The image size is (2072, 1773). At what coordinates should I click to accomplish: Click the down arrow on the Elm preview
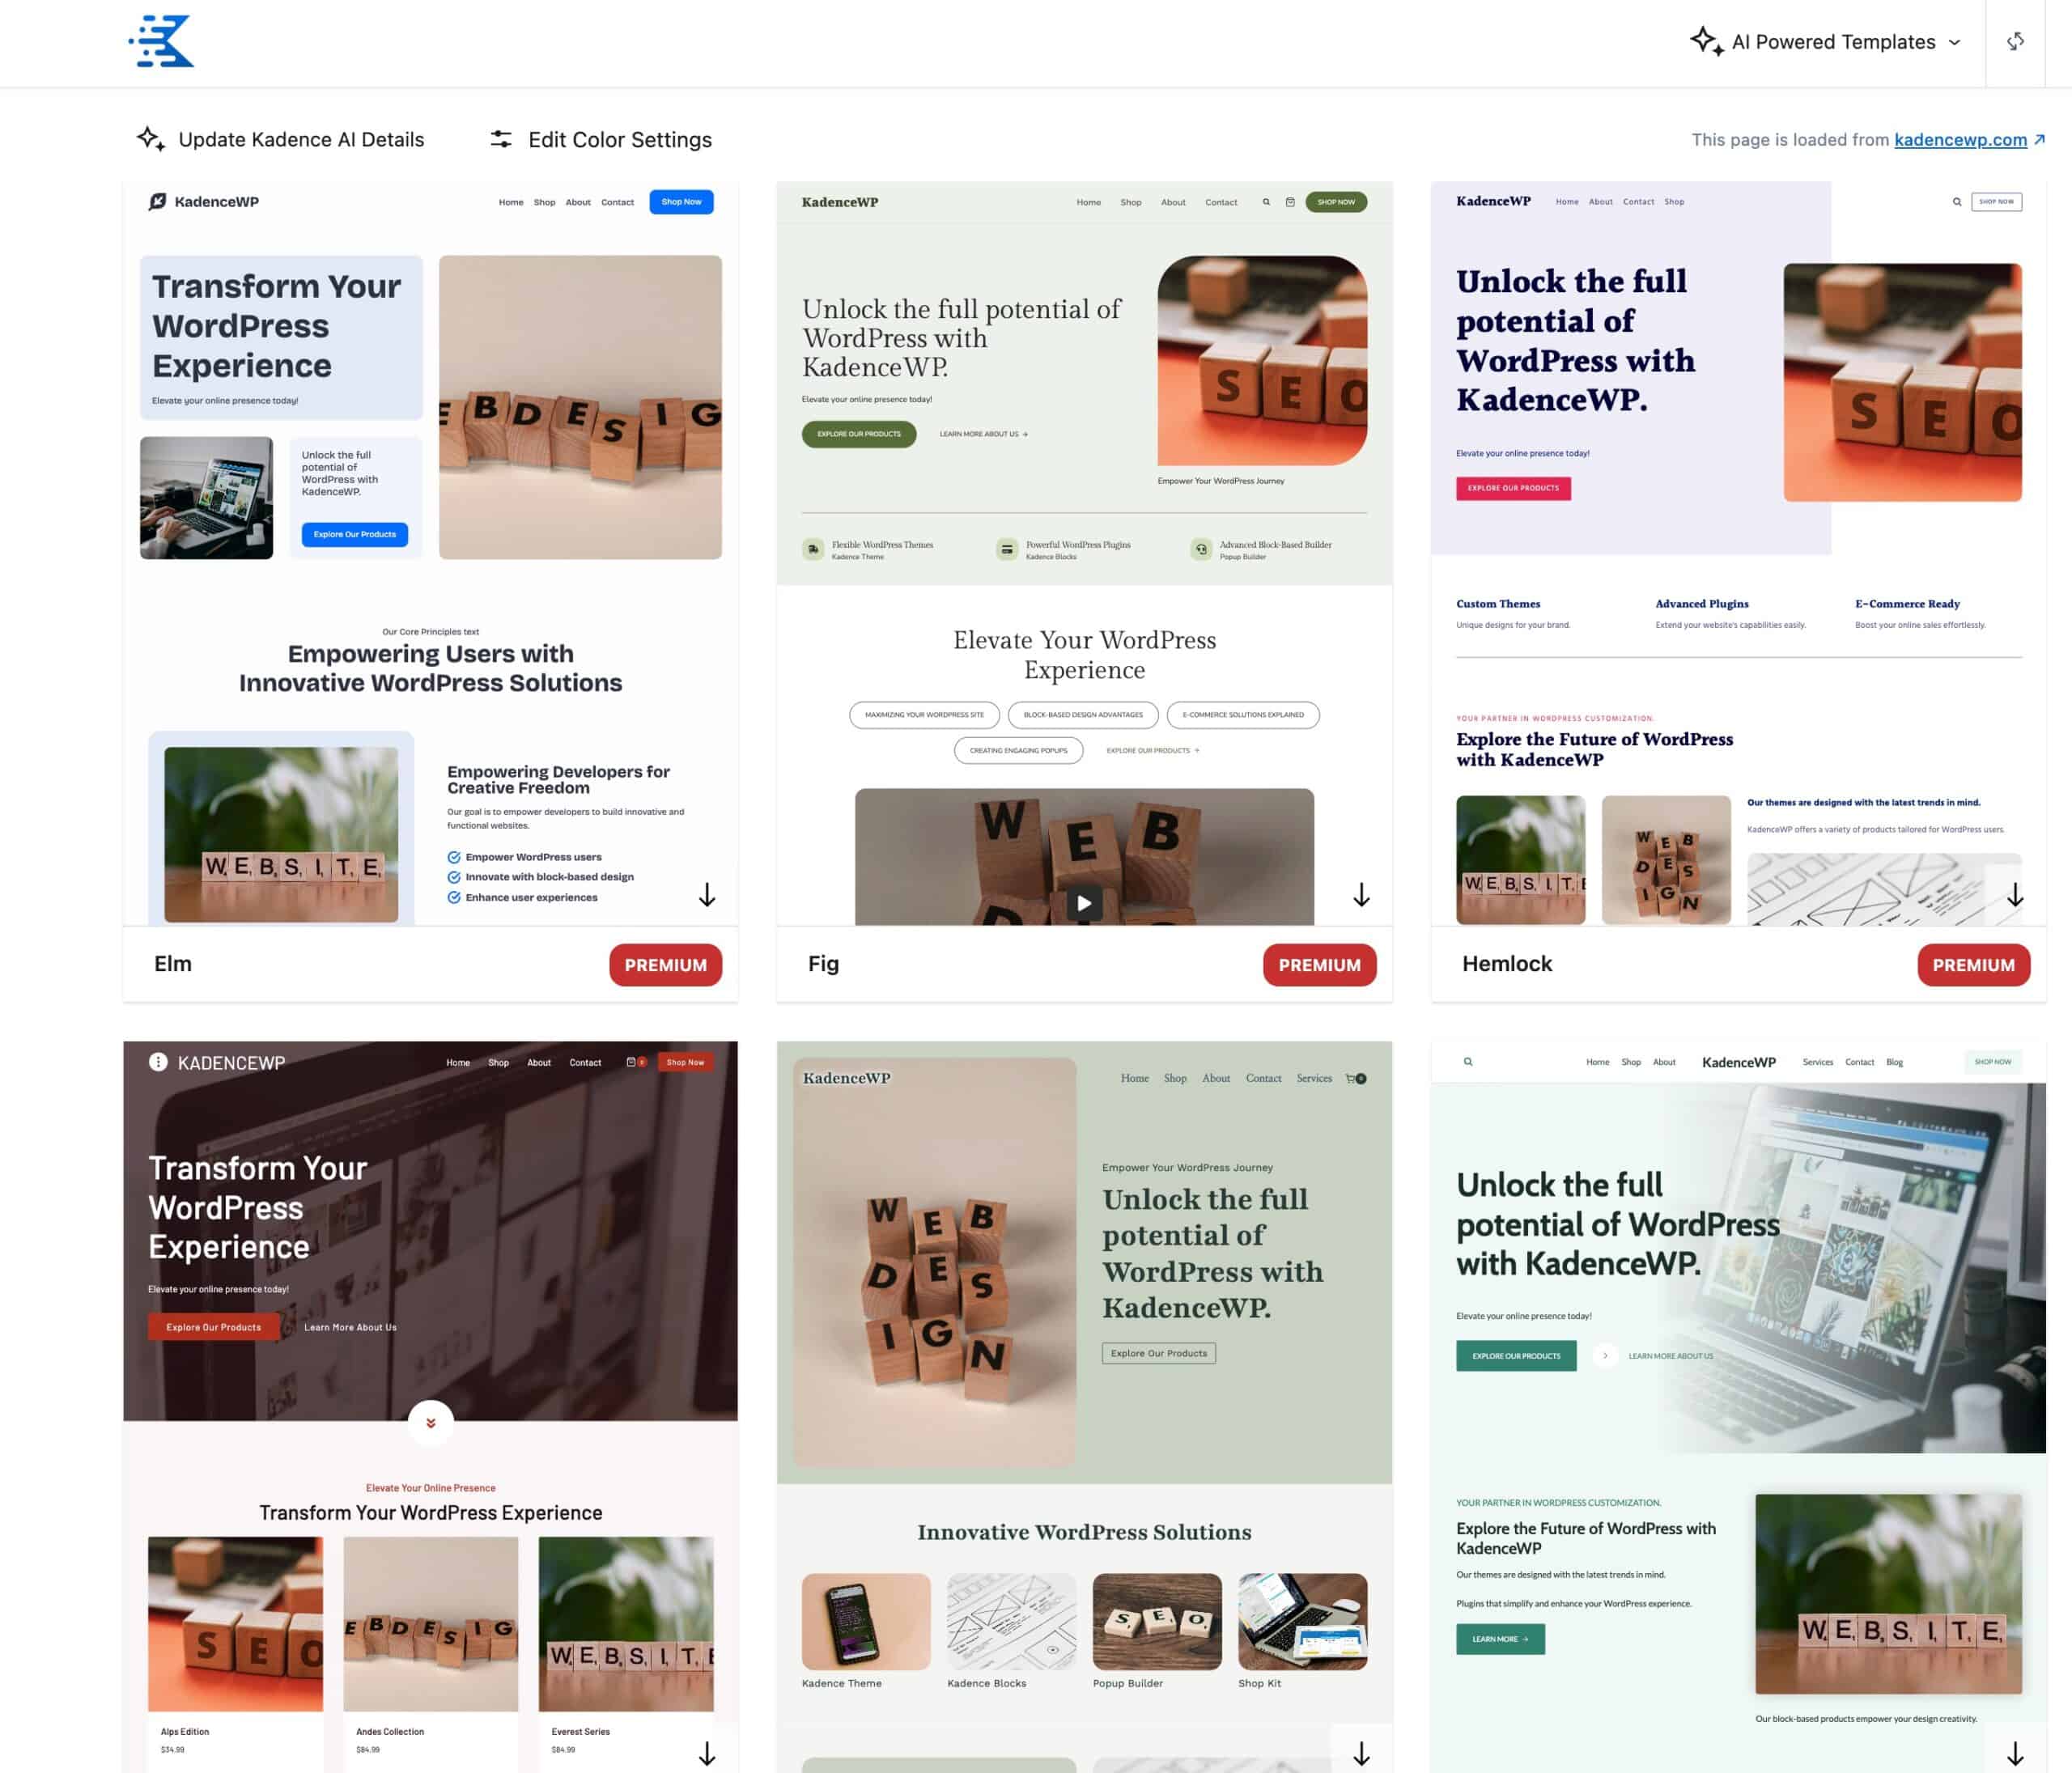707,894
